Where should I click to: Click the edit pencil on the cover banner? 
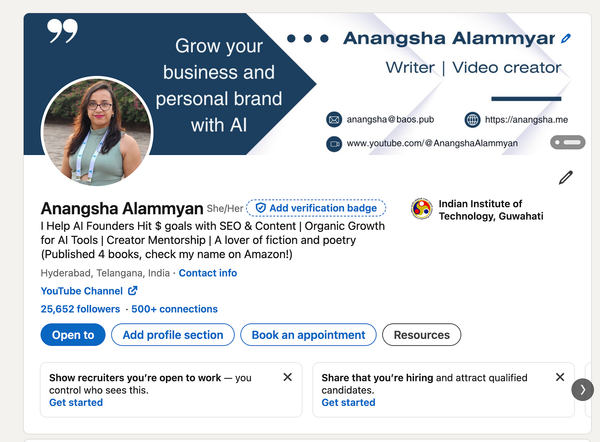(x=566, y=38)
